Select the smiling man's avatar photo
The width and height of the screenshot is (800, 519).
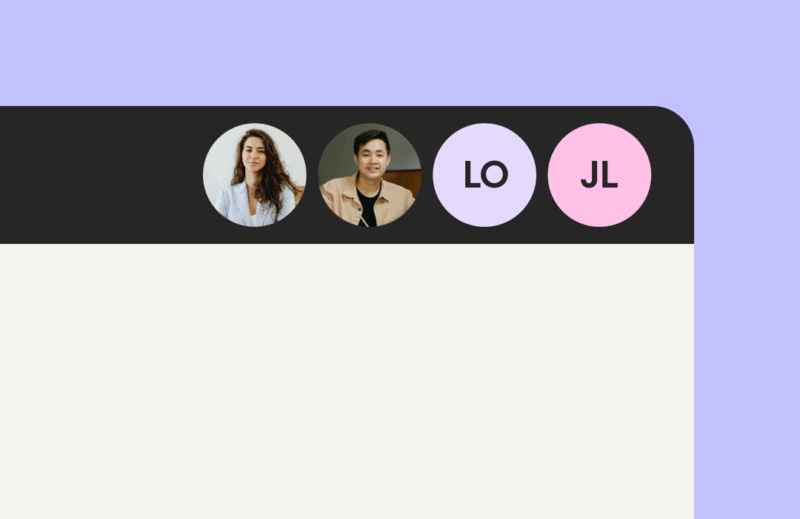coord(369,175)
